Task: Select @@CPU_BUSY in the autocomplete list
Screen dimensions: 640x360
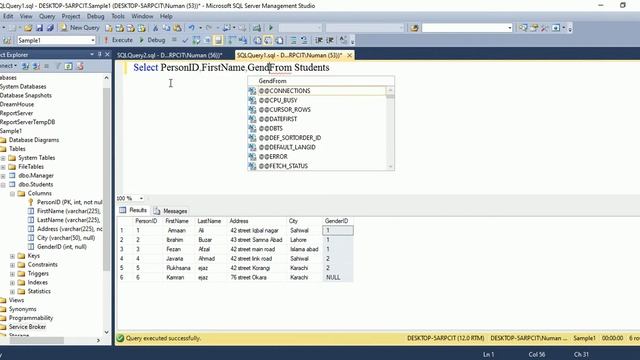Action: pos(317,100)
